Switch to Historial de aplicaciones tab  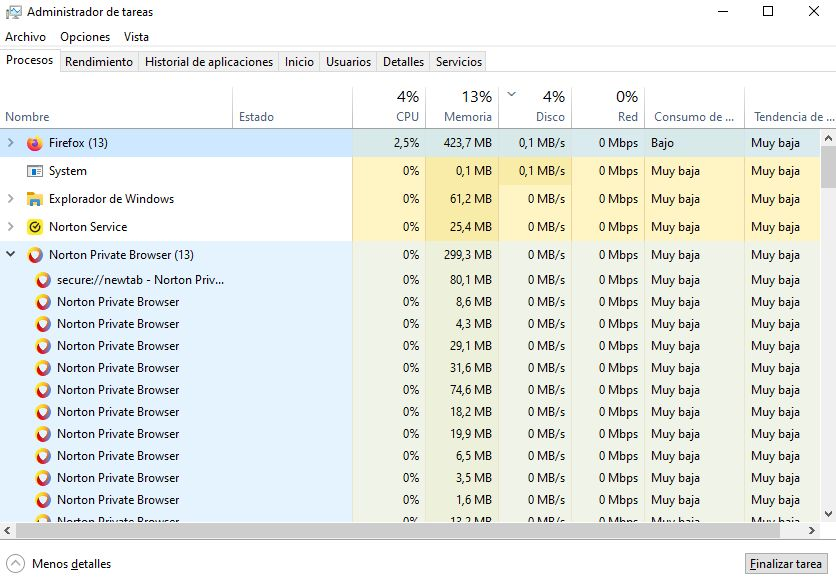pyautogui.click(x=209, y=62)
